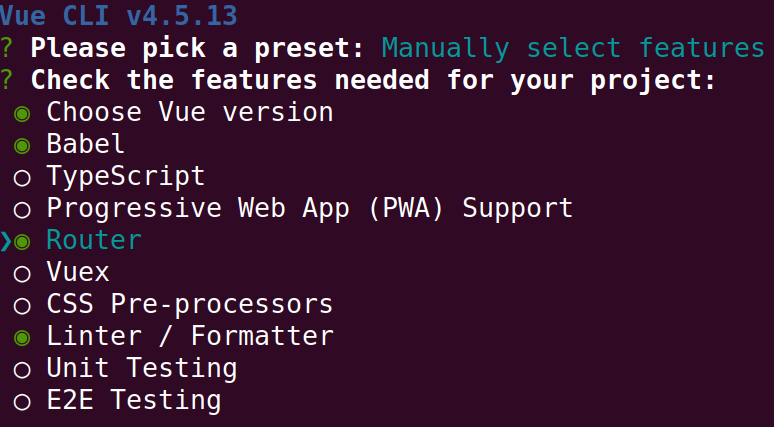The image size is (774, 427).
Task: Uncheck the Choose Vue version circle
Action: [x=22, y=113]
